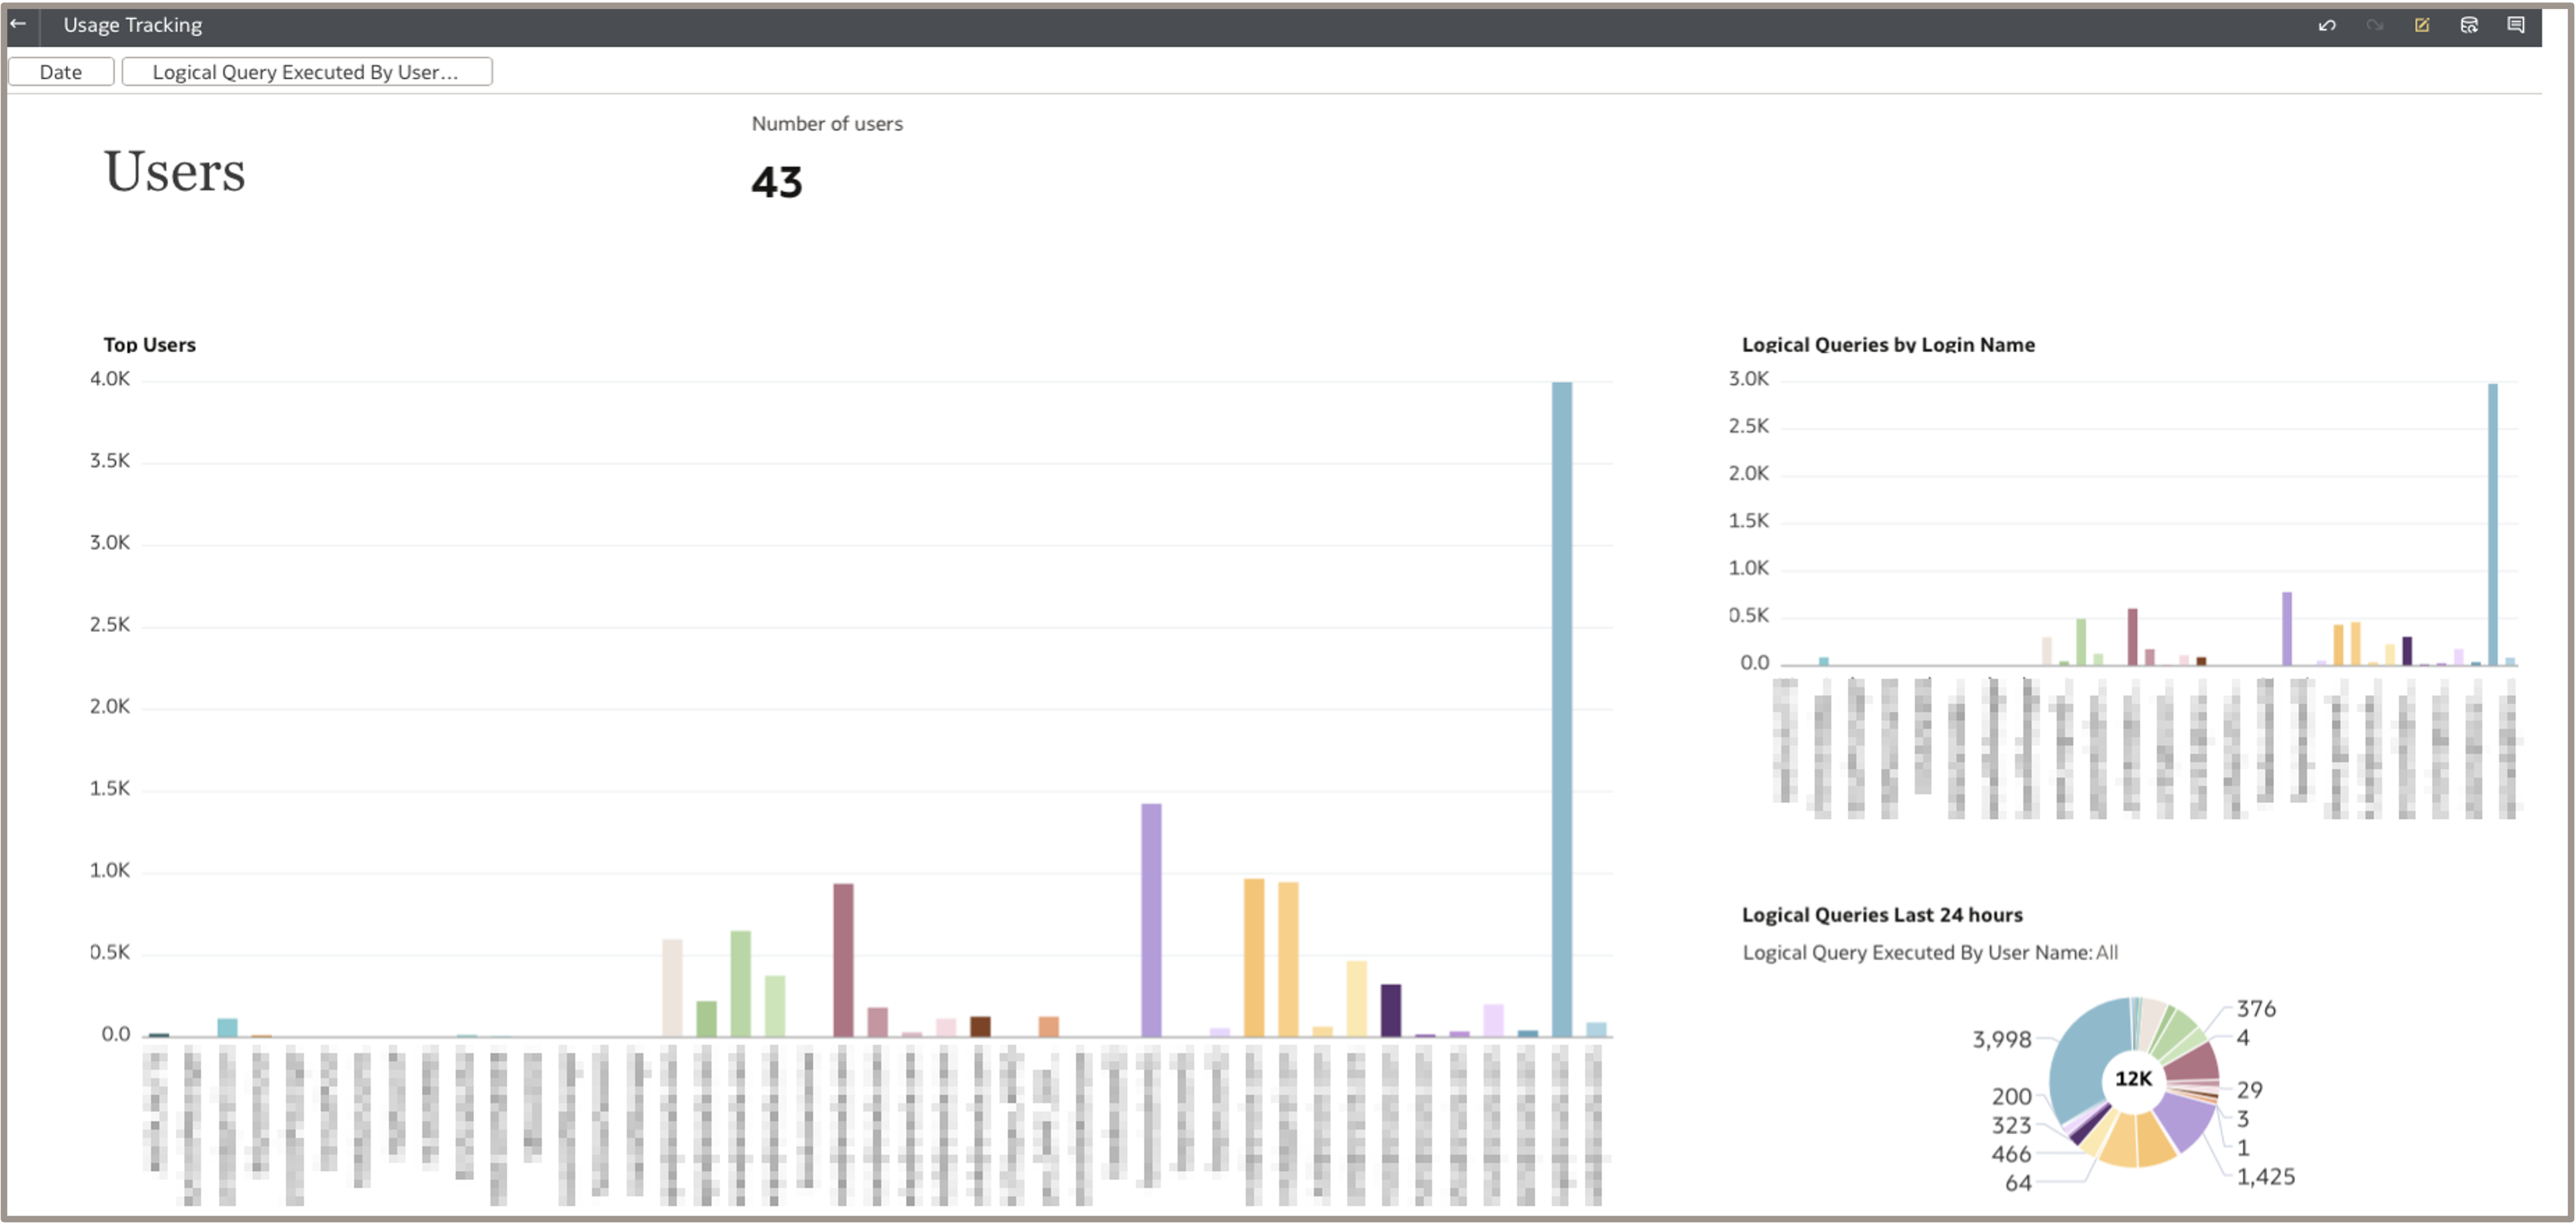Open Logical Query Executed By User filter
The height and width of the screenshot is (1224, 2576).
306,72
